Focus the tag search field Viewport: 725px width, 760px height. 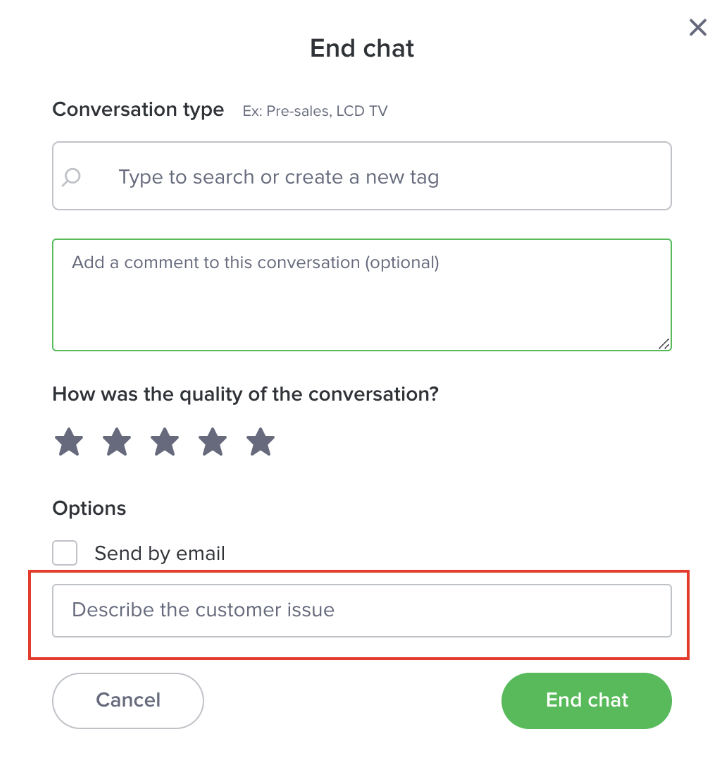pos(362,175)
